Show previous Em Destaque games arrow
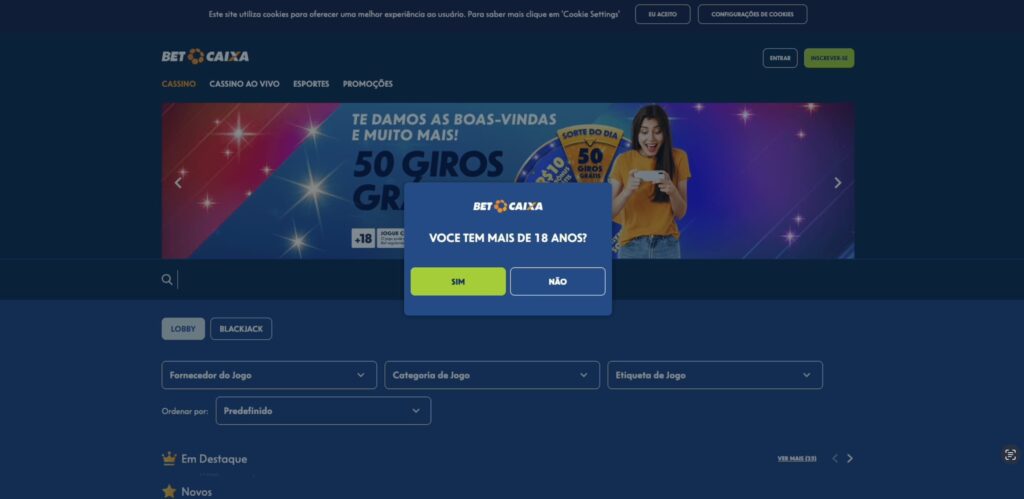This screenshot has width=1024, height=499. pos(835,459)
